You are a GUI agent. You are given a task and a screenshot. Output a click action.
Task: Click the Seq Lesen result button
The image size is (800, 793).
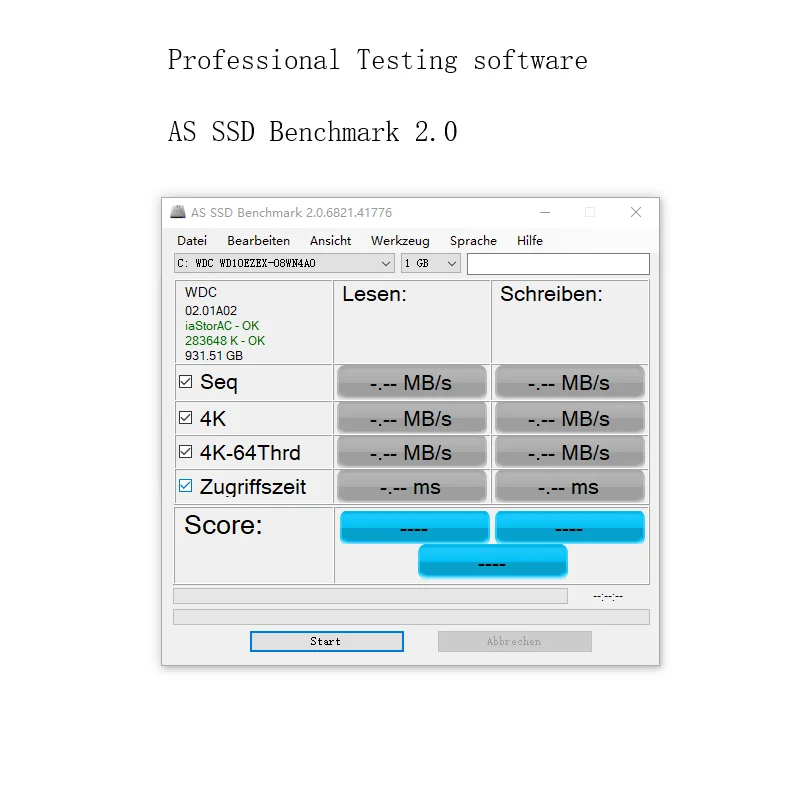point(412,382)
